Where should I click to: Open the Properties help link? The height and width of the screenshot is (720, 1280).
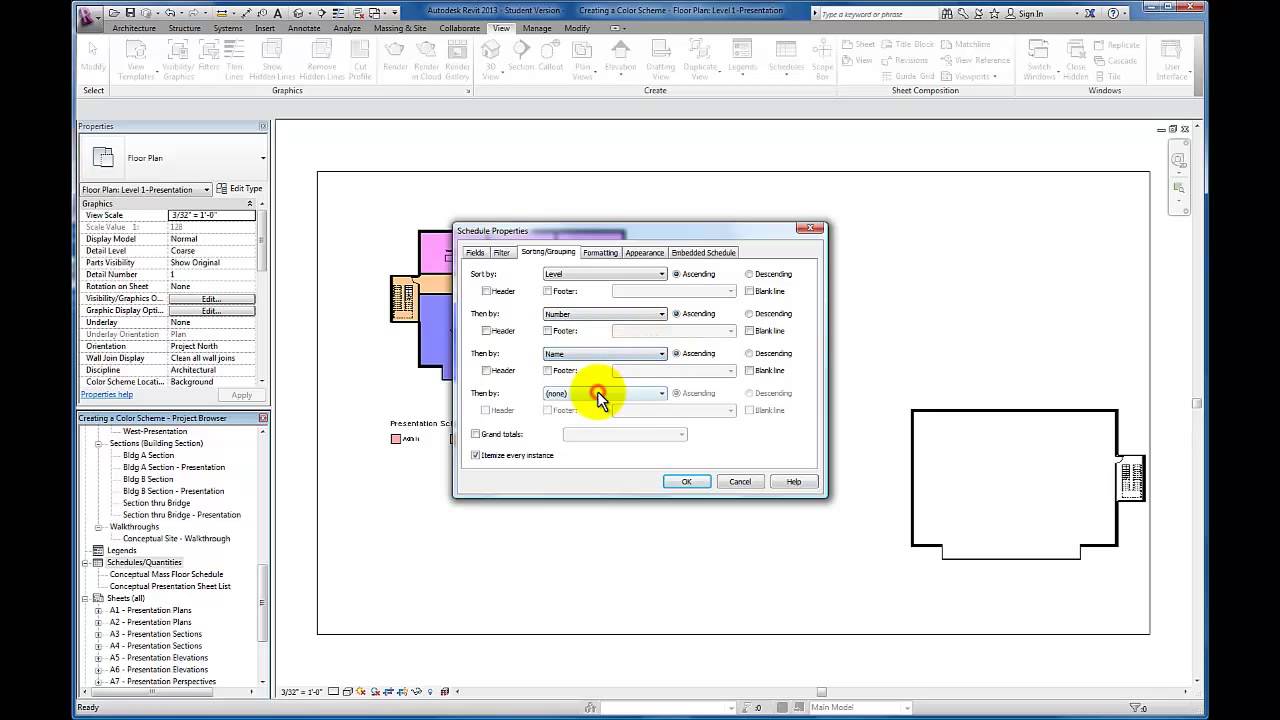[106, 395]
